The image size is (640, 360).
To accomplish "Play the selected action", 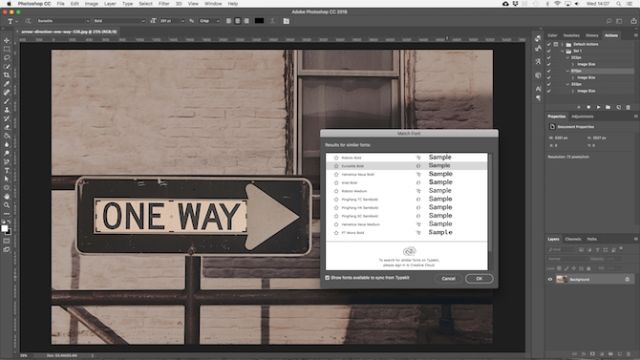I will [x=598, y=107].
